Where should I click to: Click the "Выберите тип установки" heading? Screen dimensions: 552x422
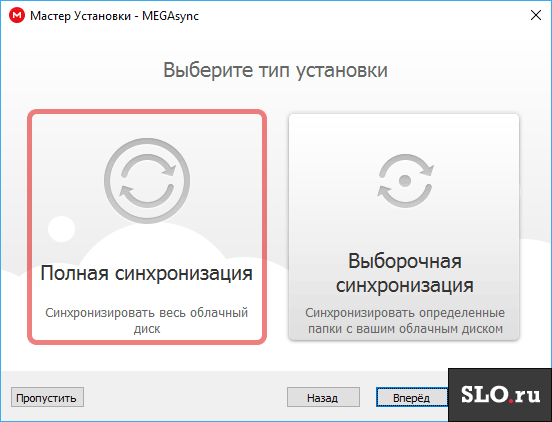point(276,70)
